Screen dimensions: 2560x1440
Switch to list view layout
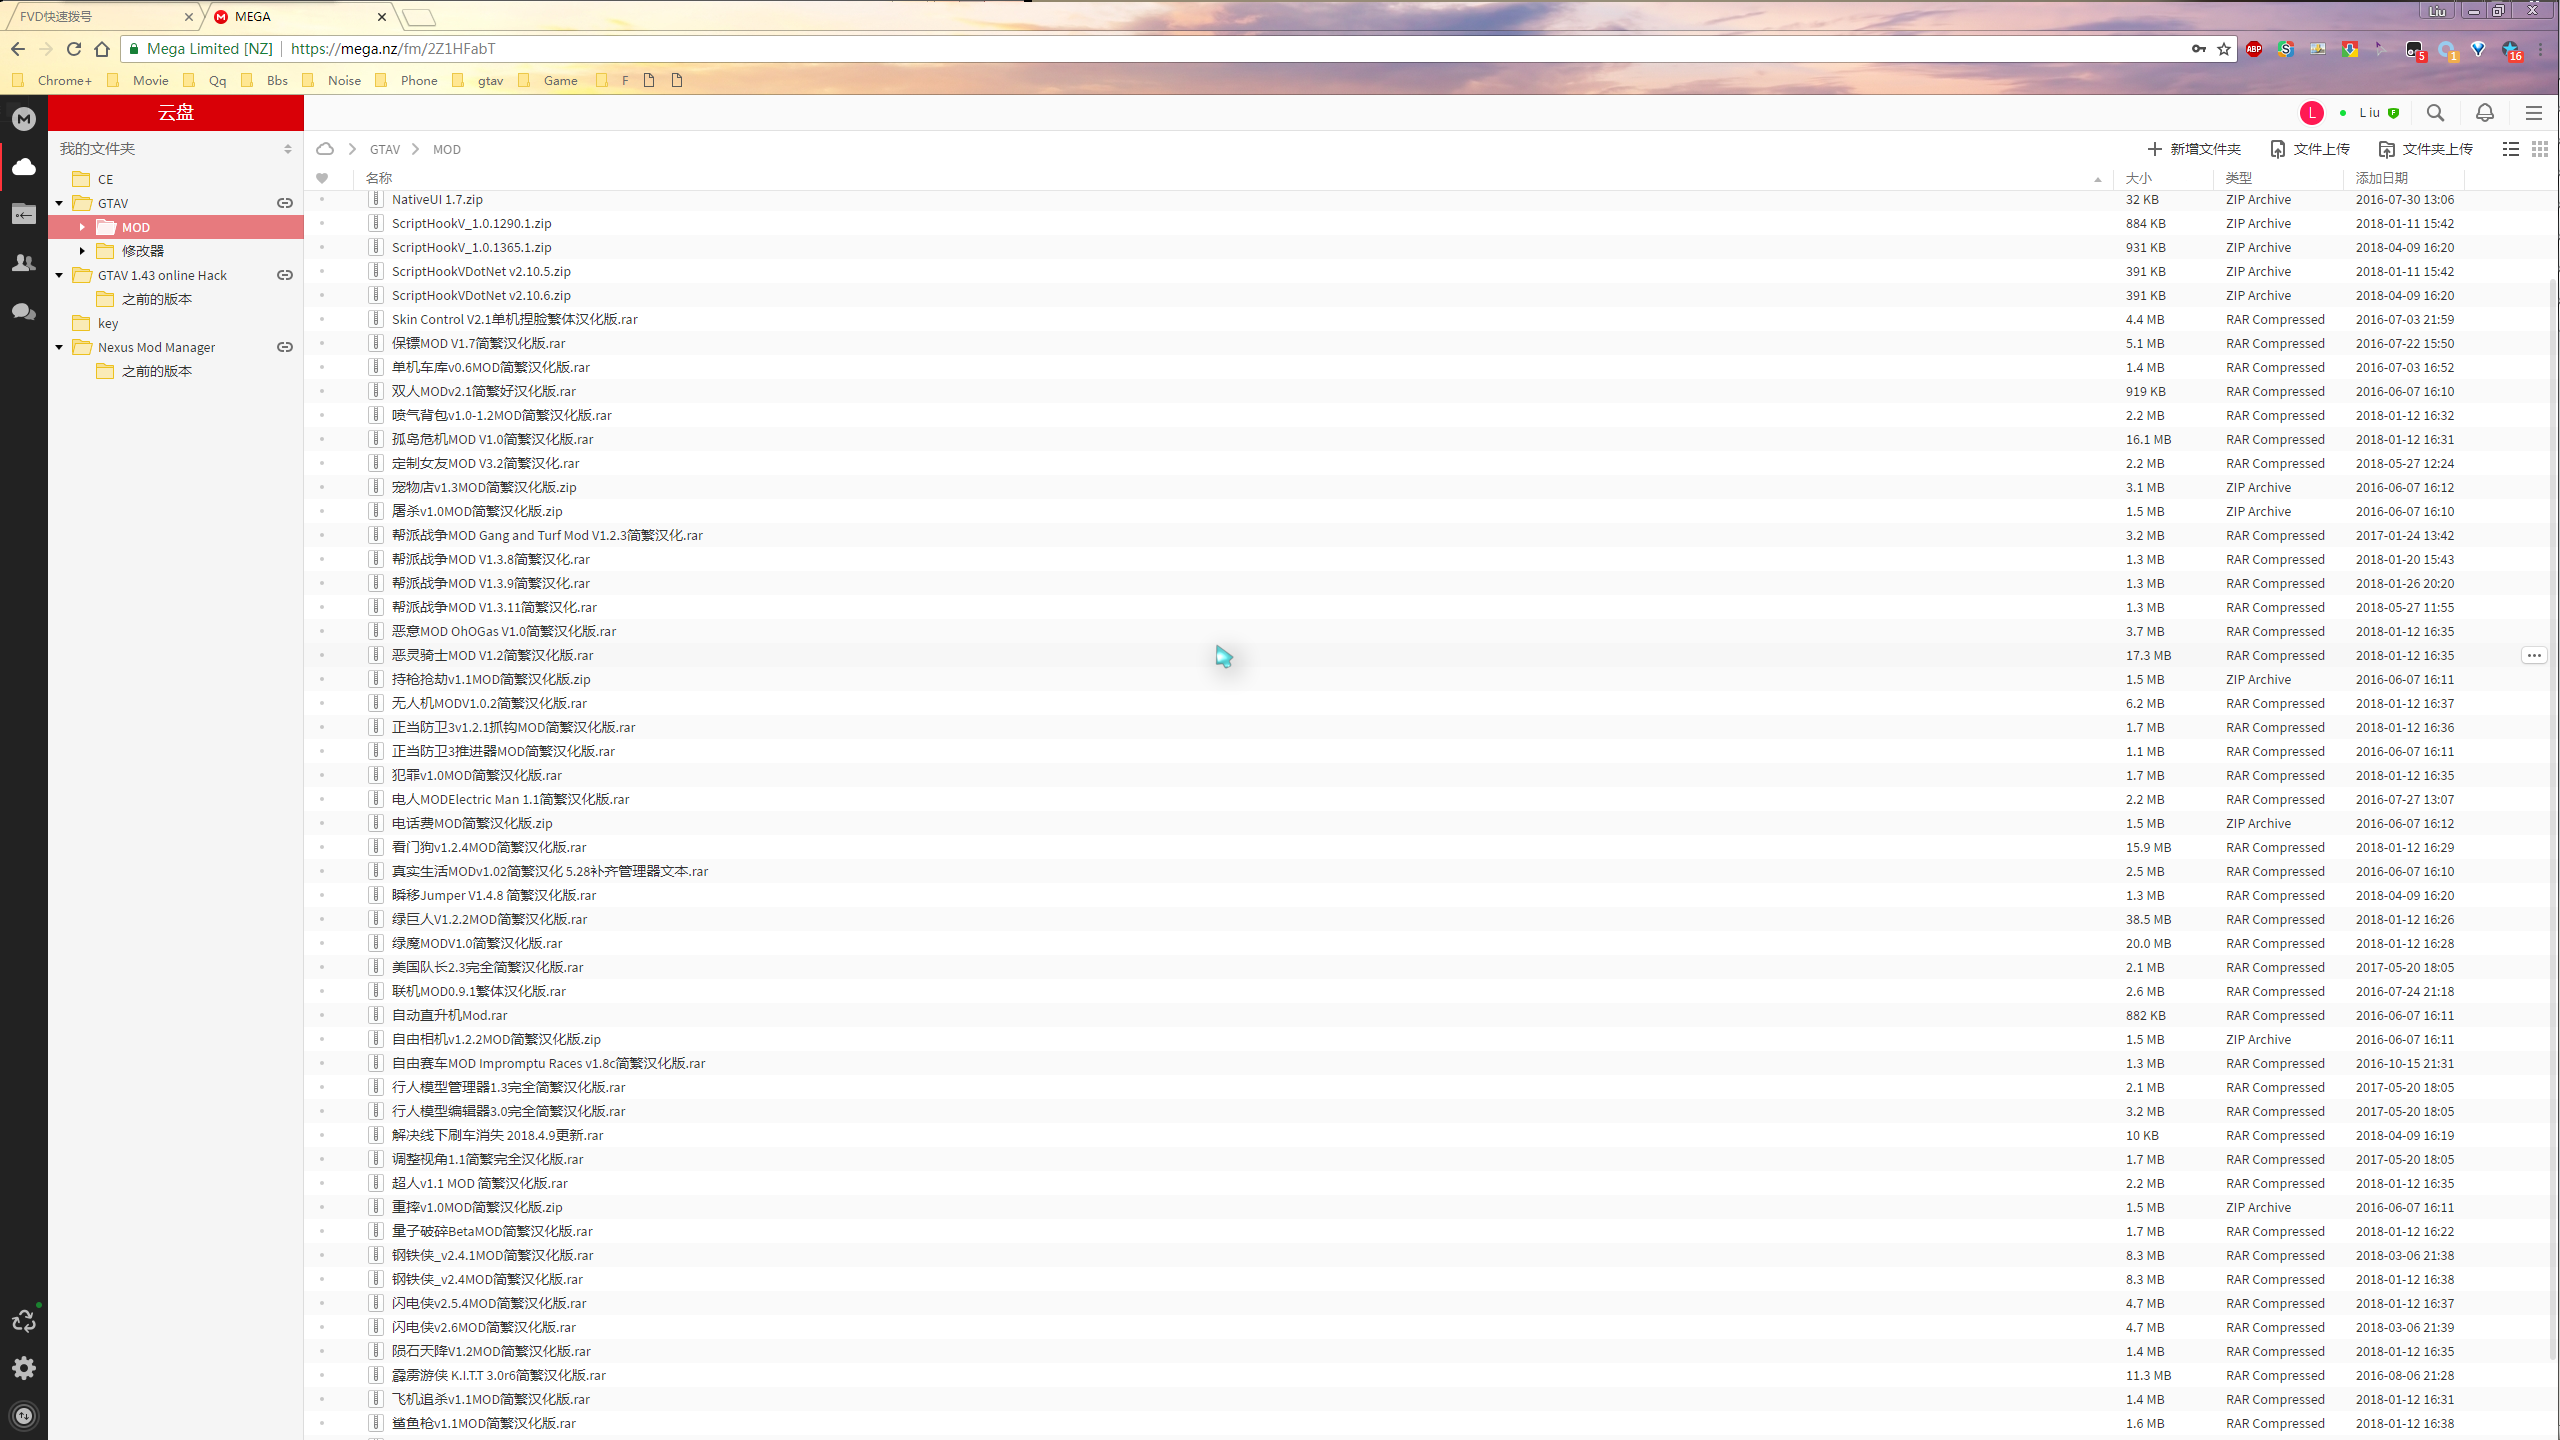point(2510,149)
